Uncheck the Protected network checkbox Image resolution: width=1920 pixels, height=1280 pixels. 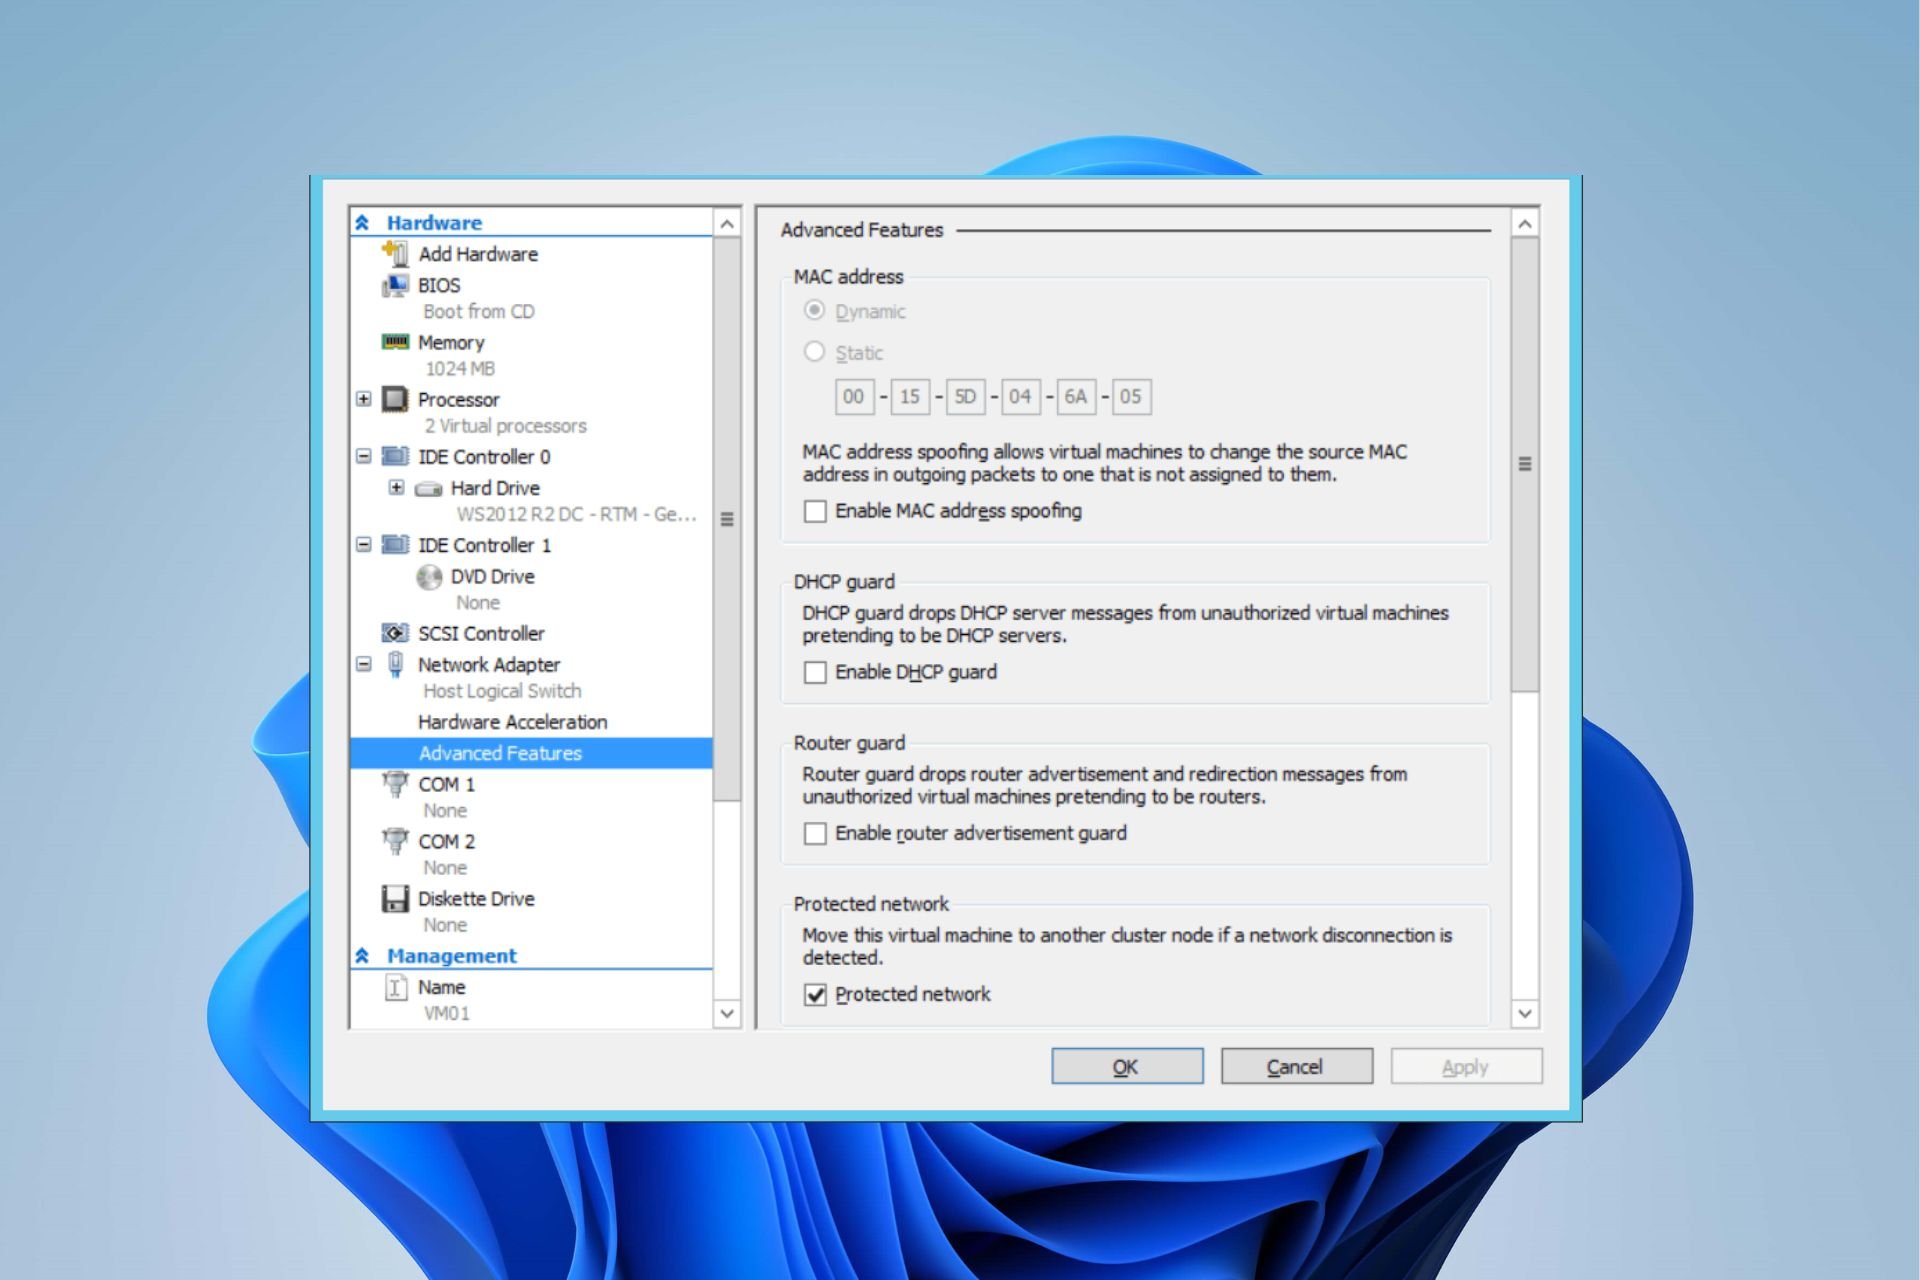click(815, 995)
